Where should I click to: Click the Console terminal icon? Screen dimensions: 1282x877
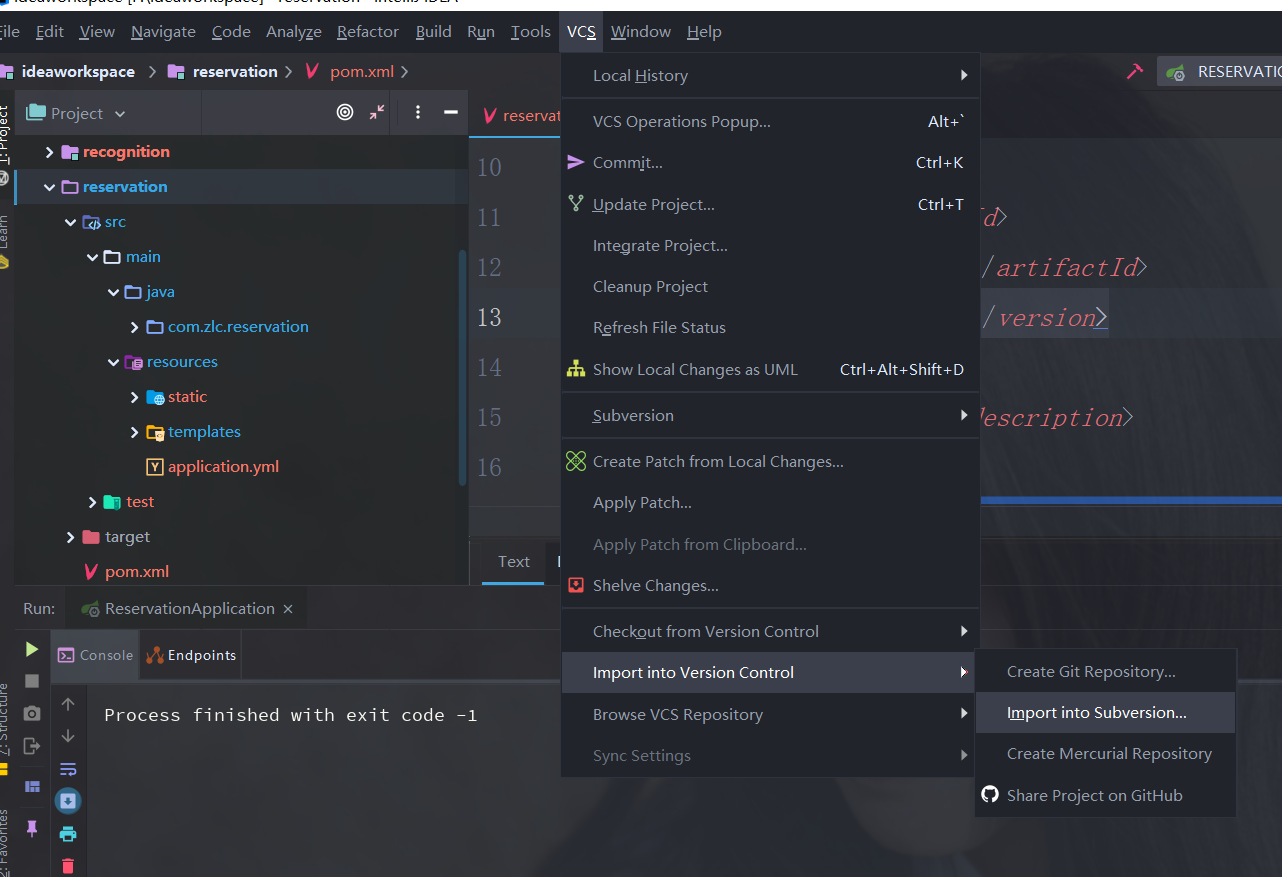click(x=66, y=655)
